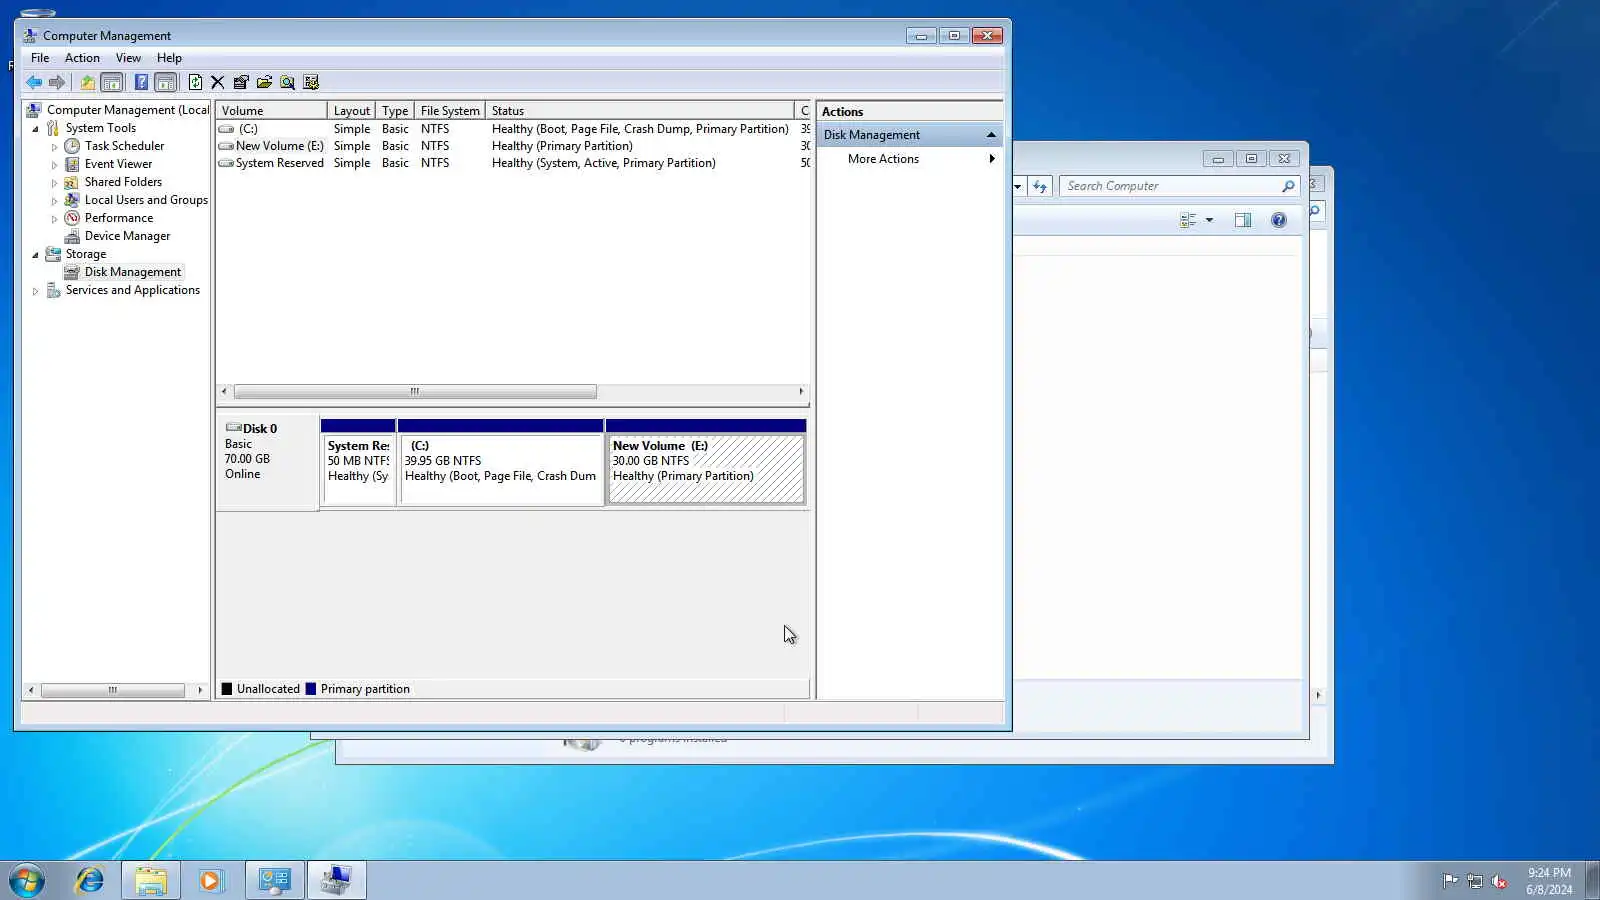Expand the Event Viewer node

point(54,165)
